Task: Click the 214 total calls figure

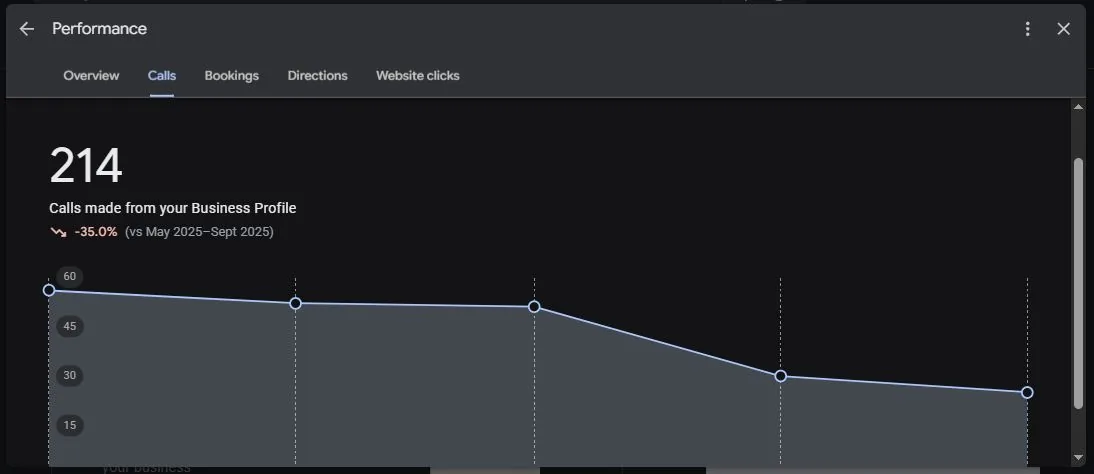Action: (x=86, y=166)
